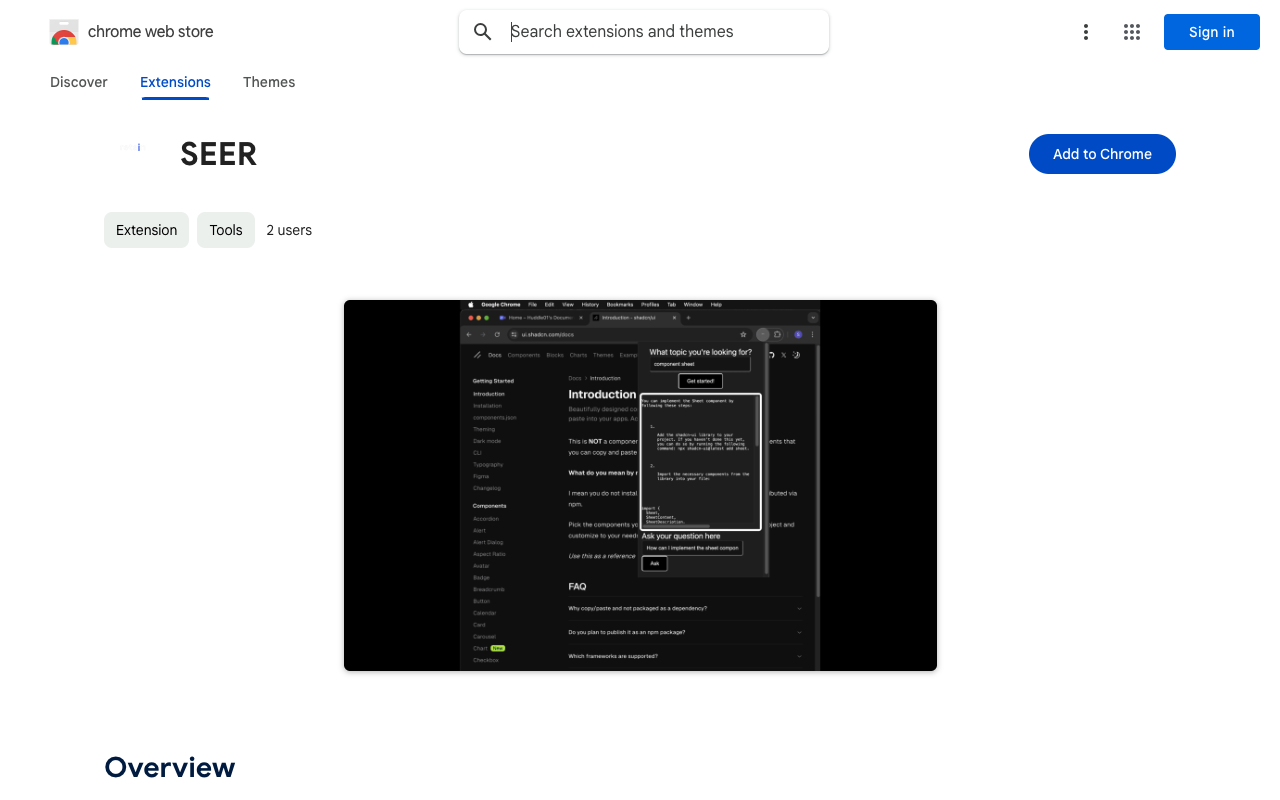Open the SEER screenshot preview
The image size is (1280, 800).
pos(640,485)
